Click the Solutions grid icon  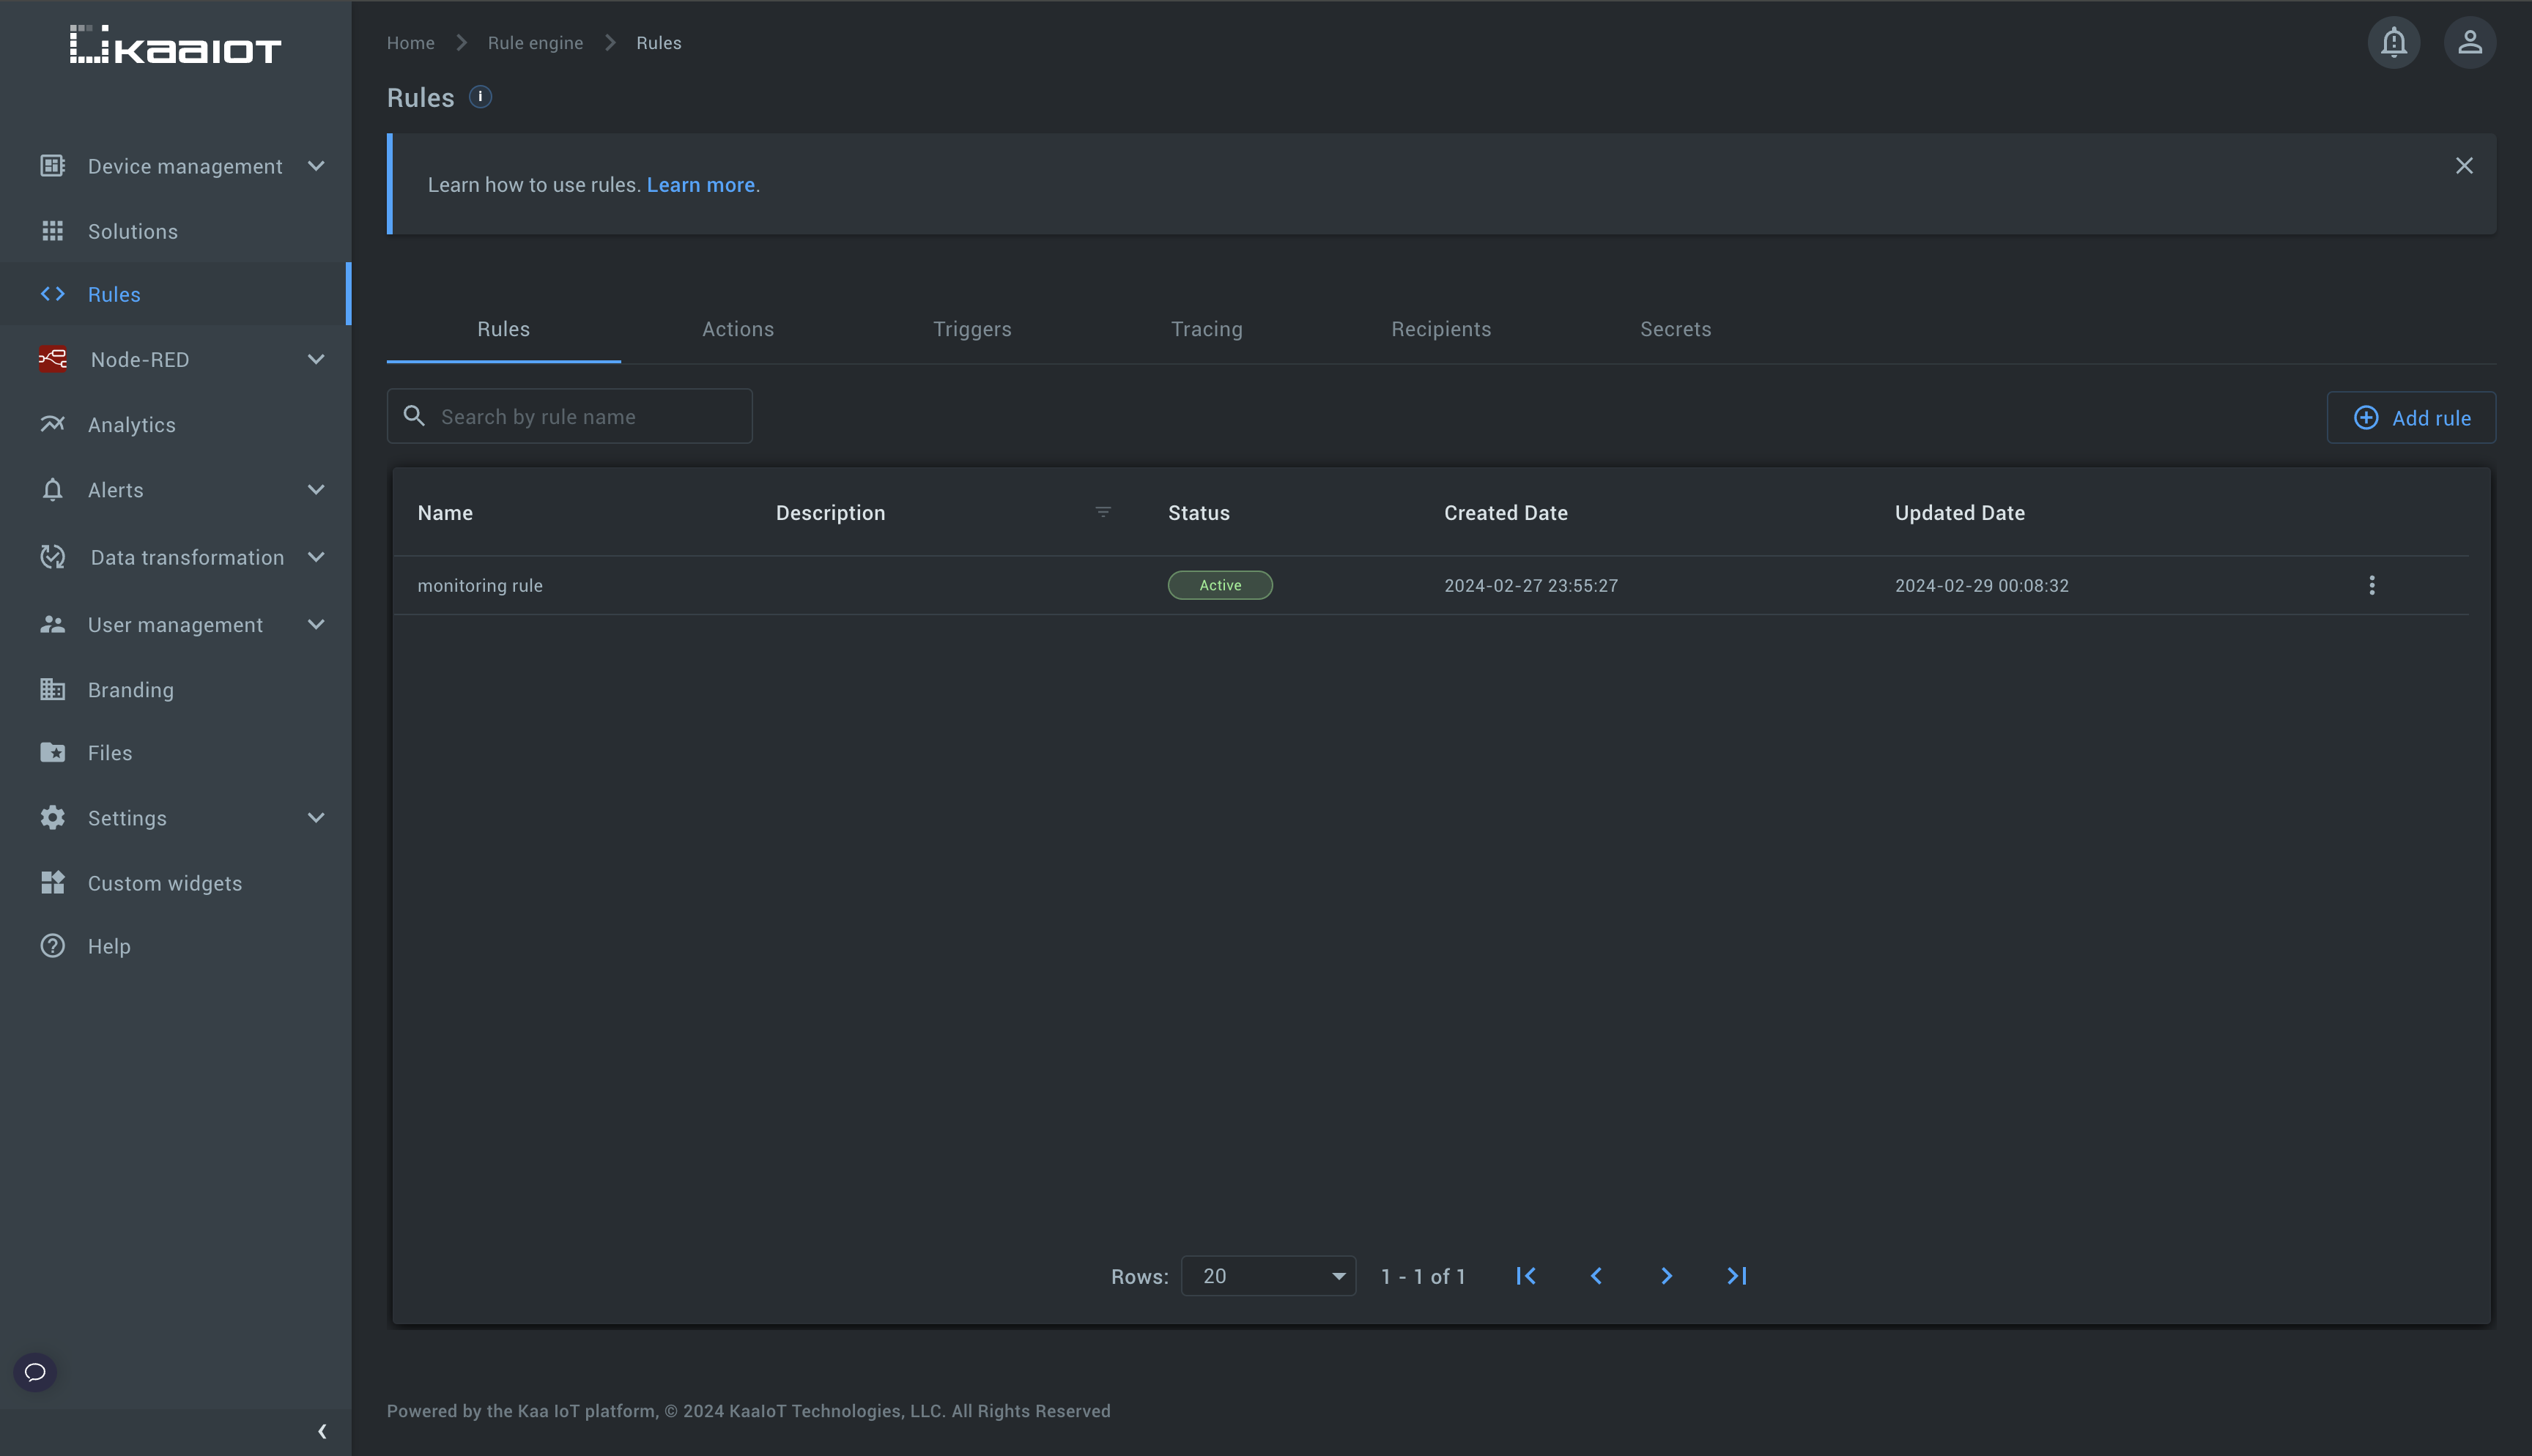(x=53, y=231)
